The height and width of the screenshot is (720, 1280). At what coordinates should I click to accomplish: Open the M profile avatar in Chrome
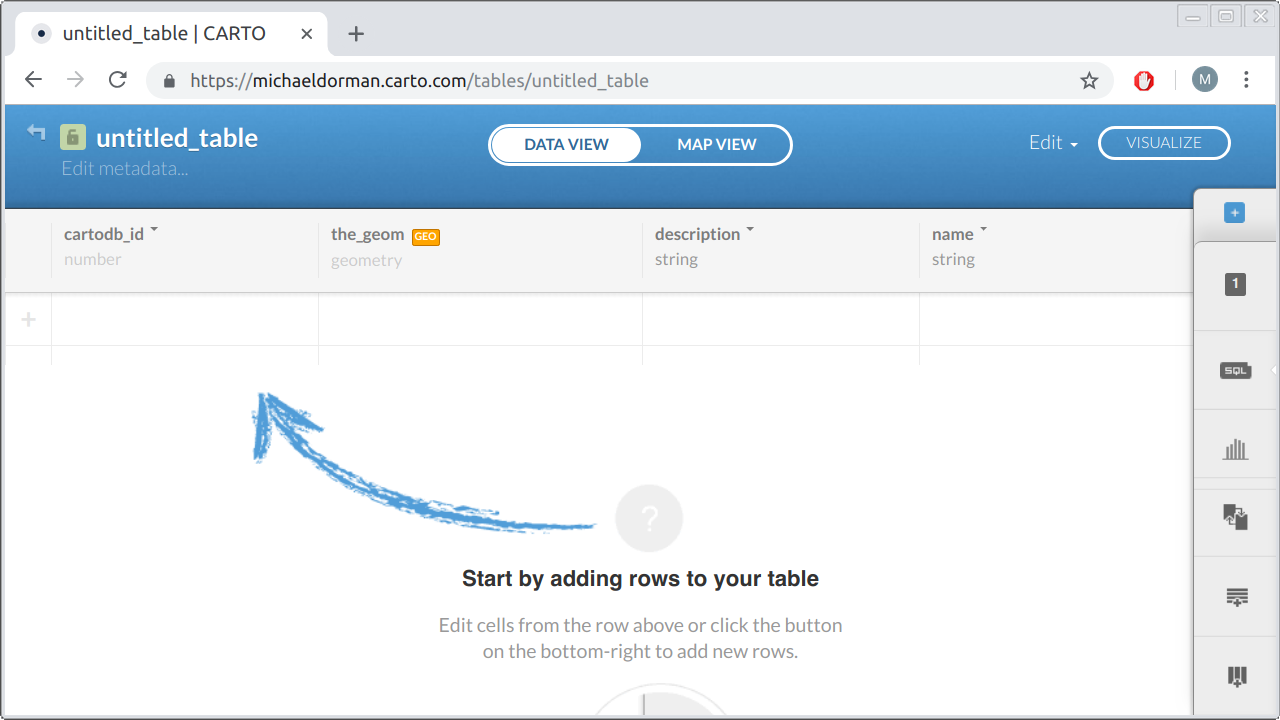pyautogui.click(x=1205, y=80)
